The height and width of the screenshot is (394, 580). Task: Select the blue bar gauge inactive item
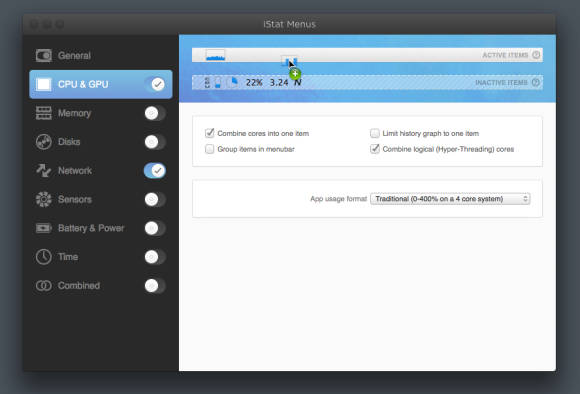point(218,82)
